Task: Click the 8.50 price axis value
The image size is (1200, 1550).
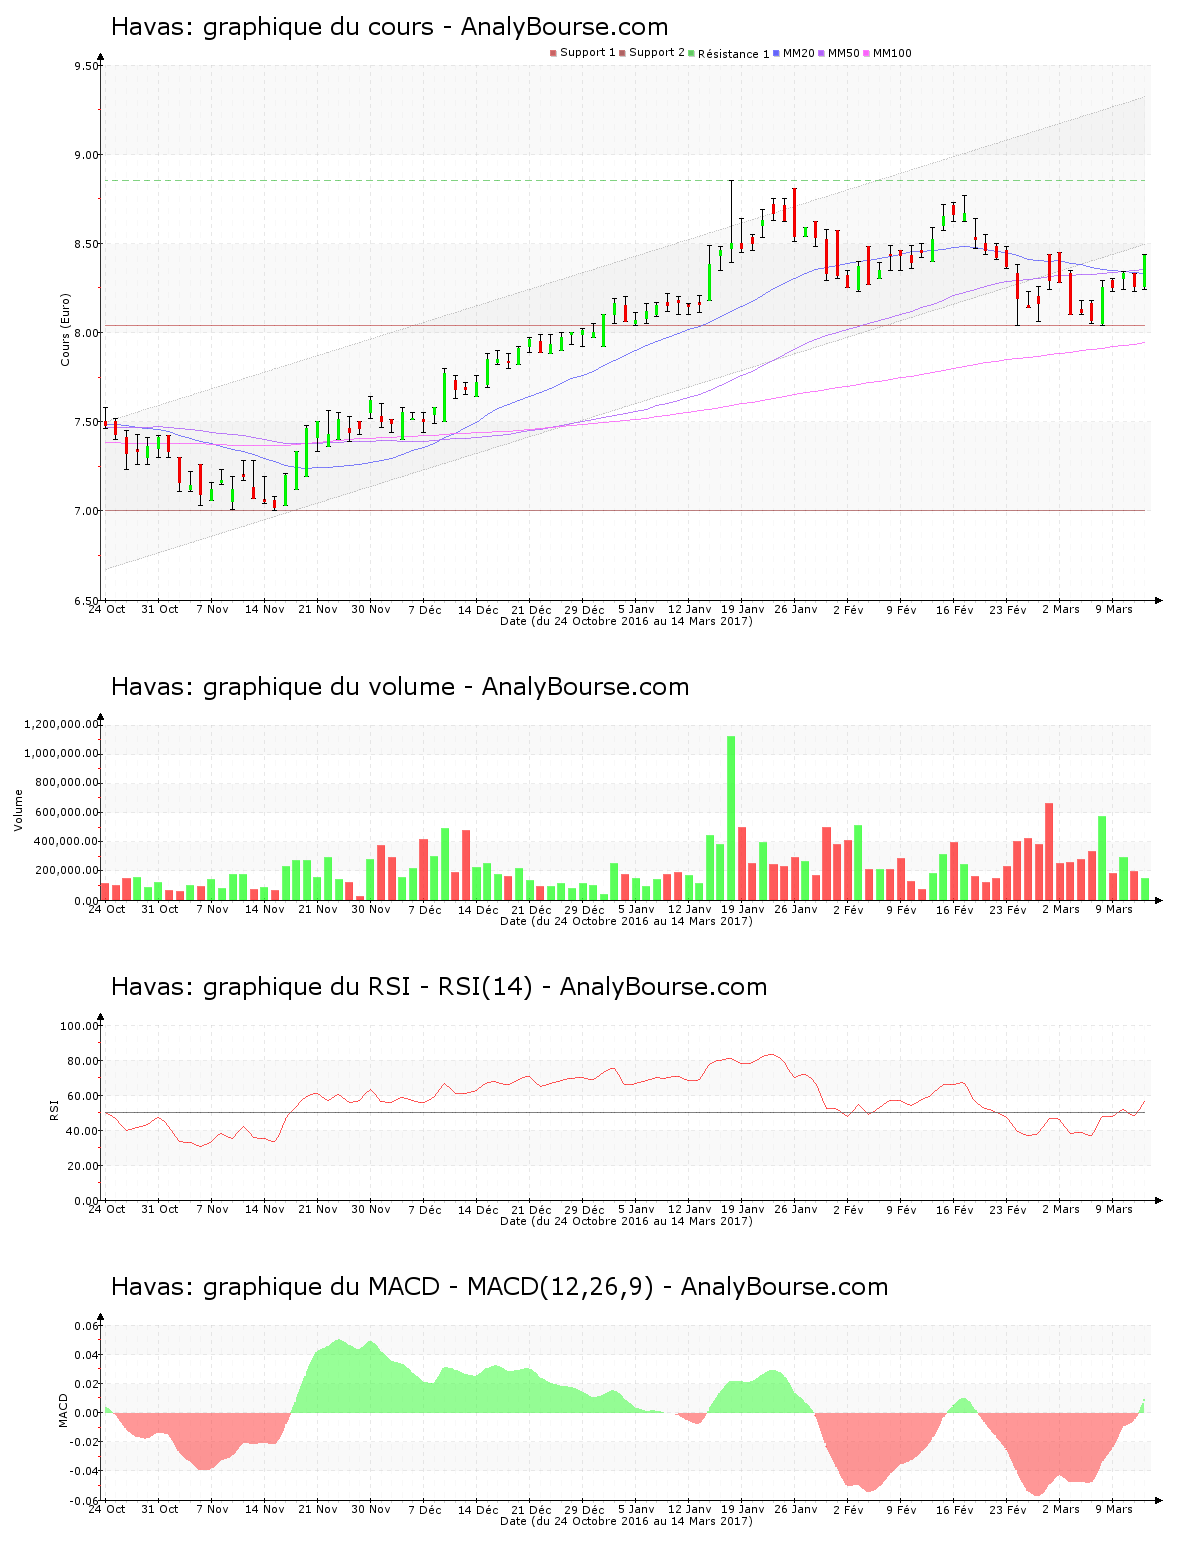Action: tap(86, 244)
